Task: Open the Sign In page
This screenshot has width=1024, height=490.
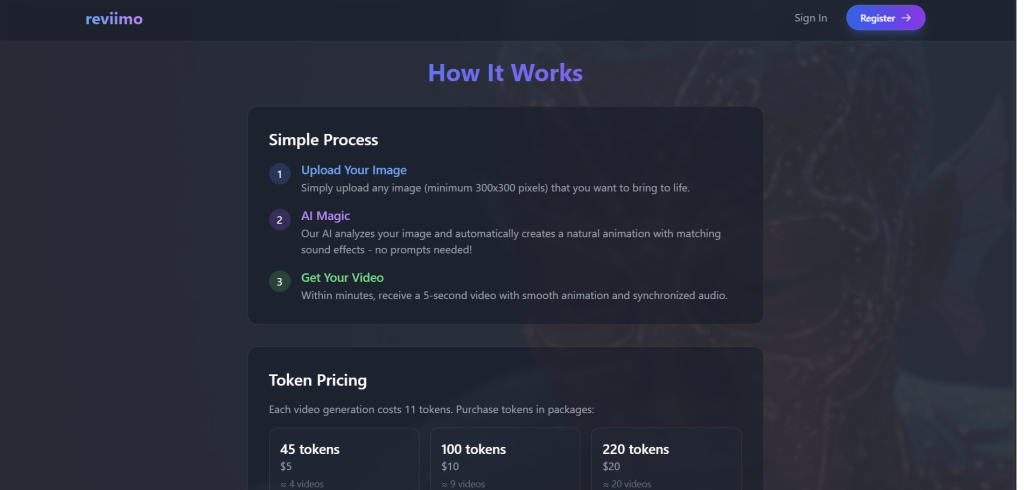Action: (x=810, y=18)
